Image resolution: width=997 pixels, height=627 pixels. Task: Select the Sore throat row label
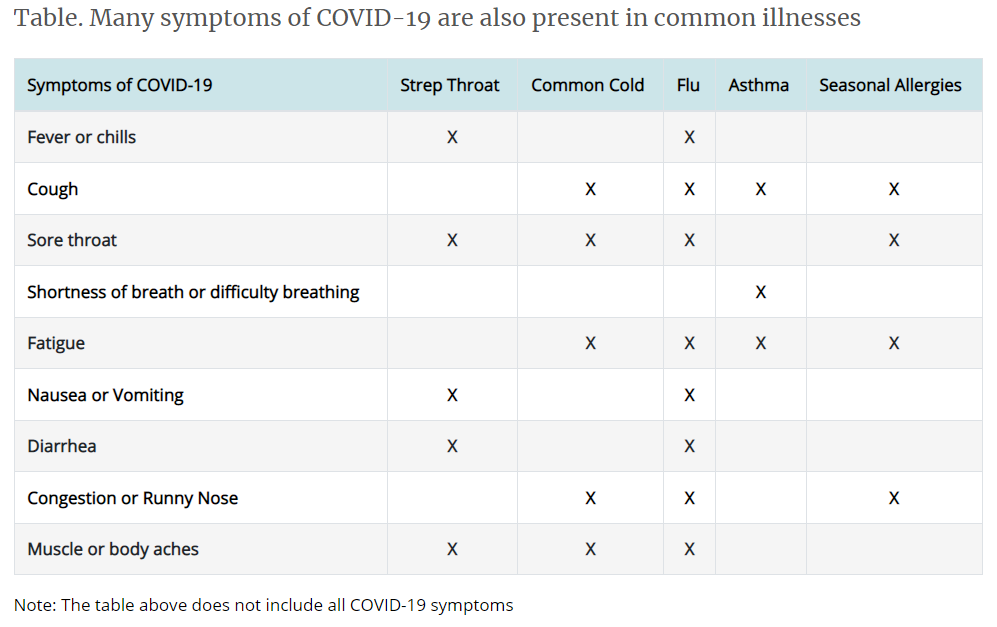pyautogui.click(x=72, y=240)
